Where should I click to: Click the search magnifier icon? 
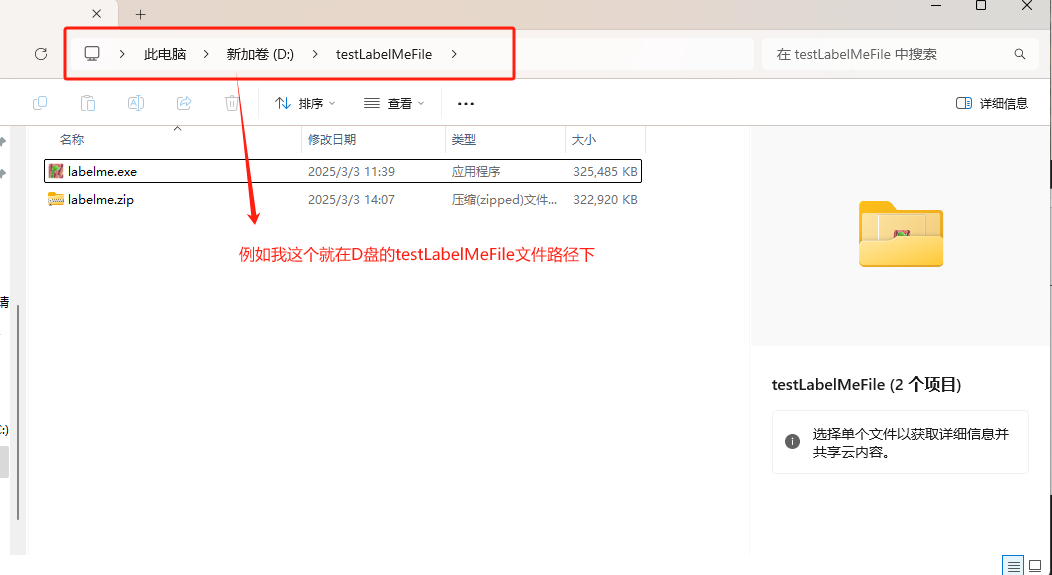tap(1019, 54)
